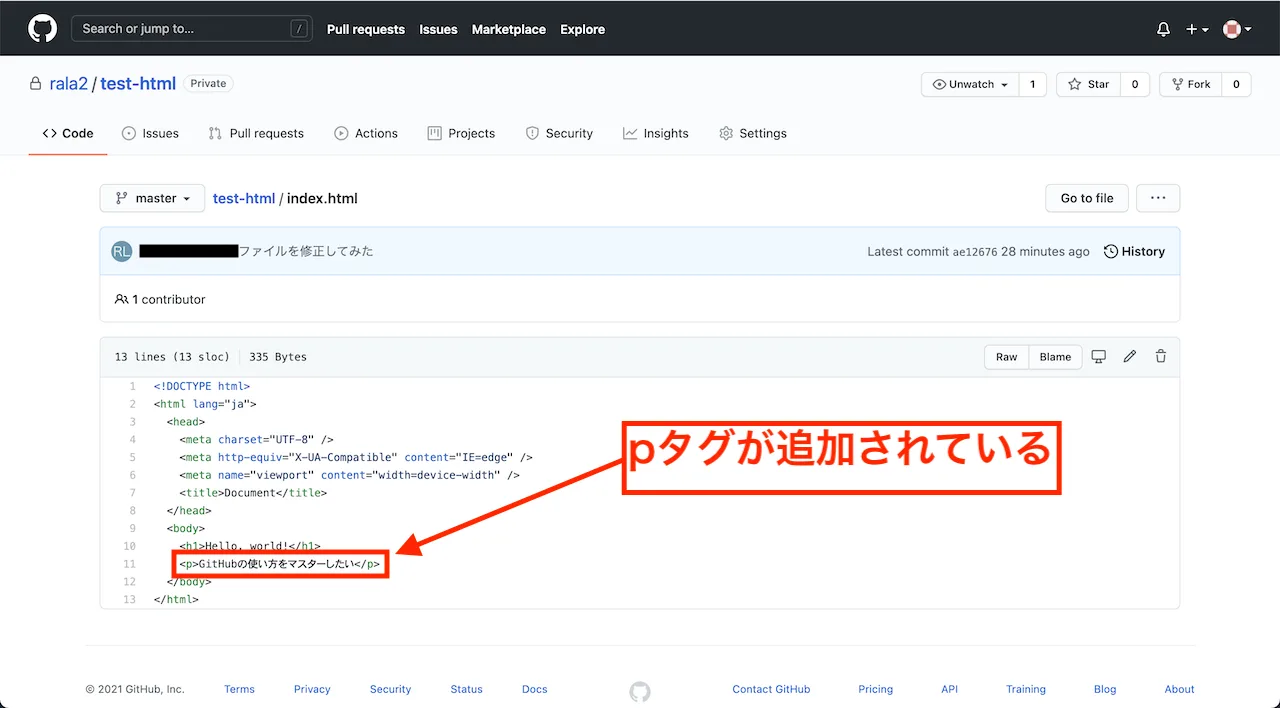Open the Projects tab
The width and height of the screenshot is (1280, 708).
pos(461,133)
